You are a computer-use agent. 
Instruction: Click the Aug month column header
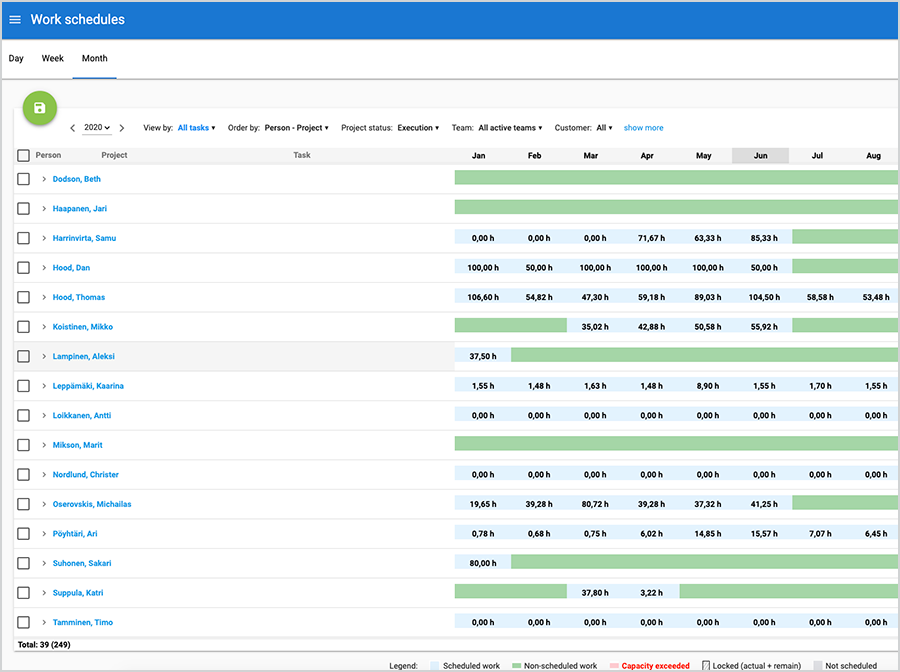(x=874, y=156)
